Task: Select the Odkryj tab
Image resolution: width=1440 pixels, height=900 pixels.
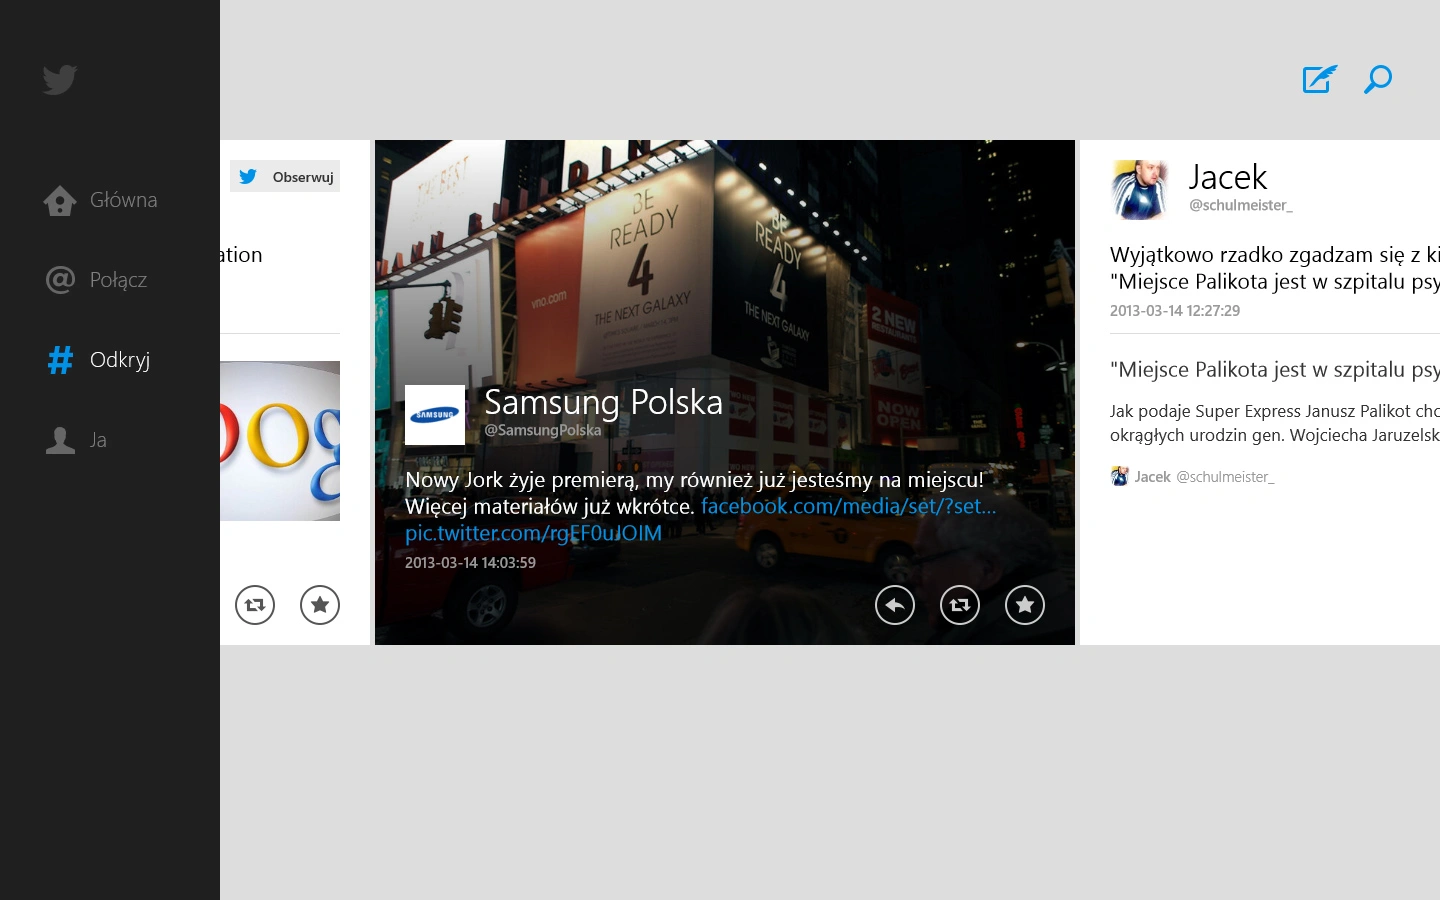Action: (x=120, y=360)
